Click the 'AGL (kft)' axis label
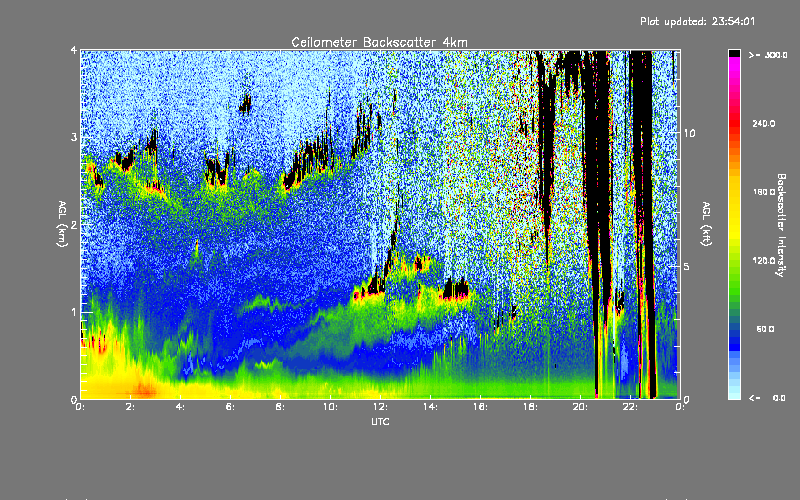The image size is (800, 500). click(706, 224)
